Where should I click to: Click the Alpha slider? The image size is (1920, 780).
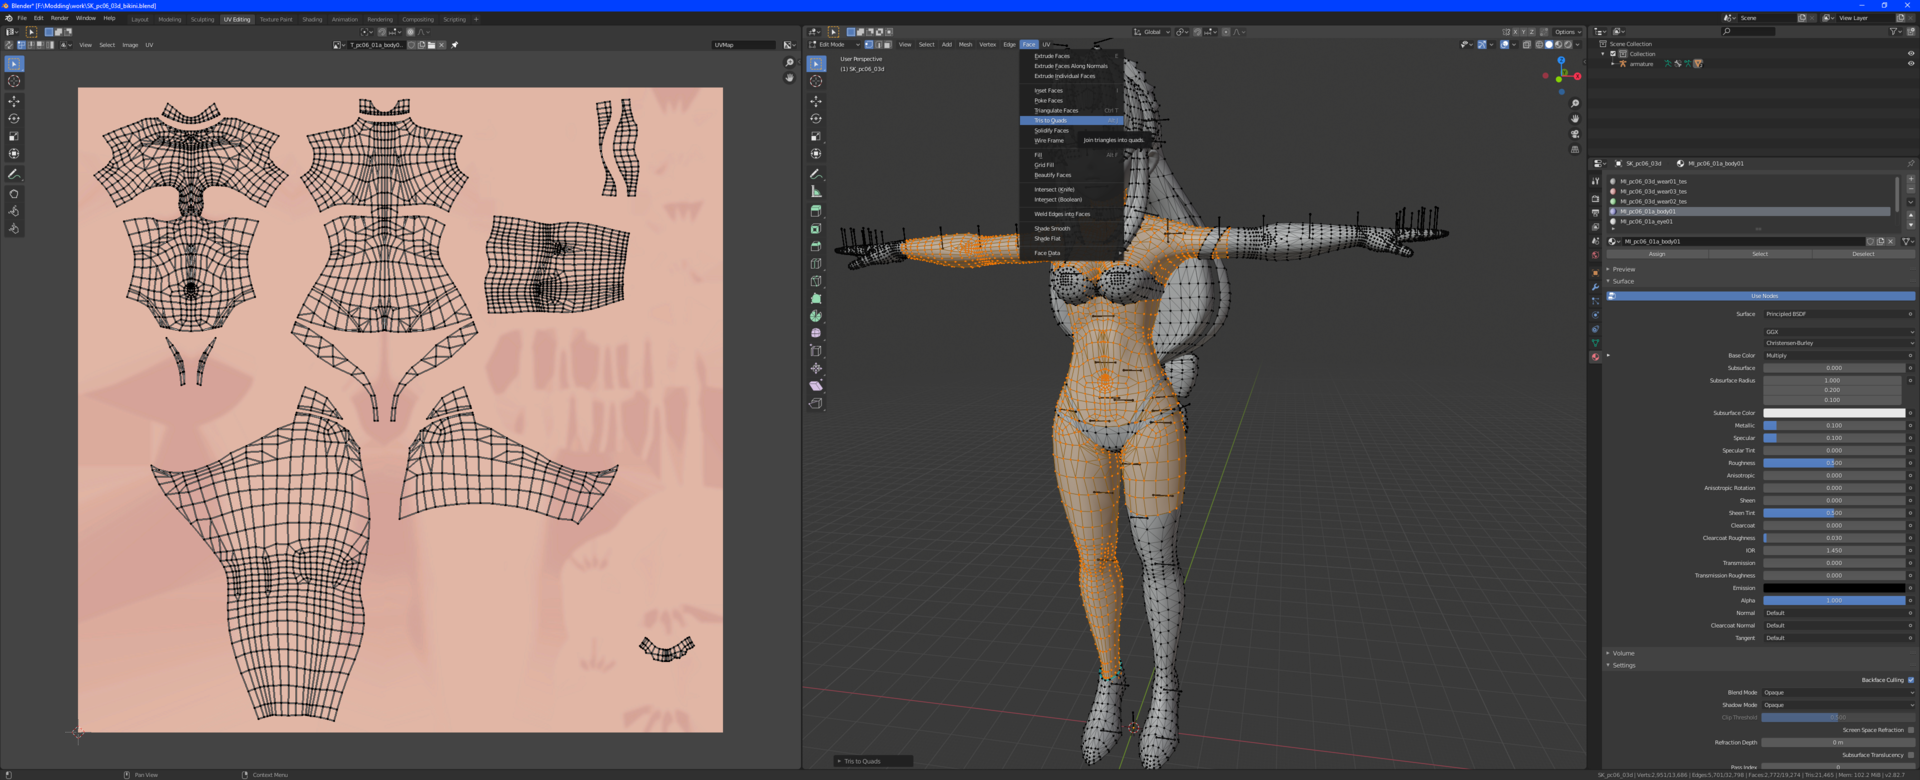click(x=1834, y=600)
